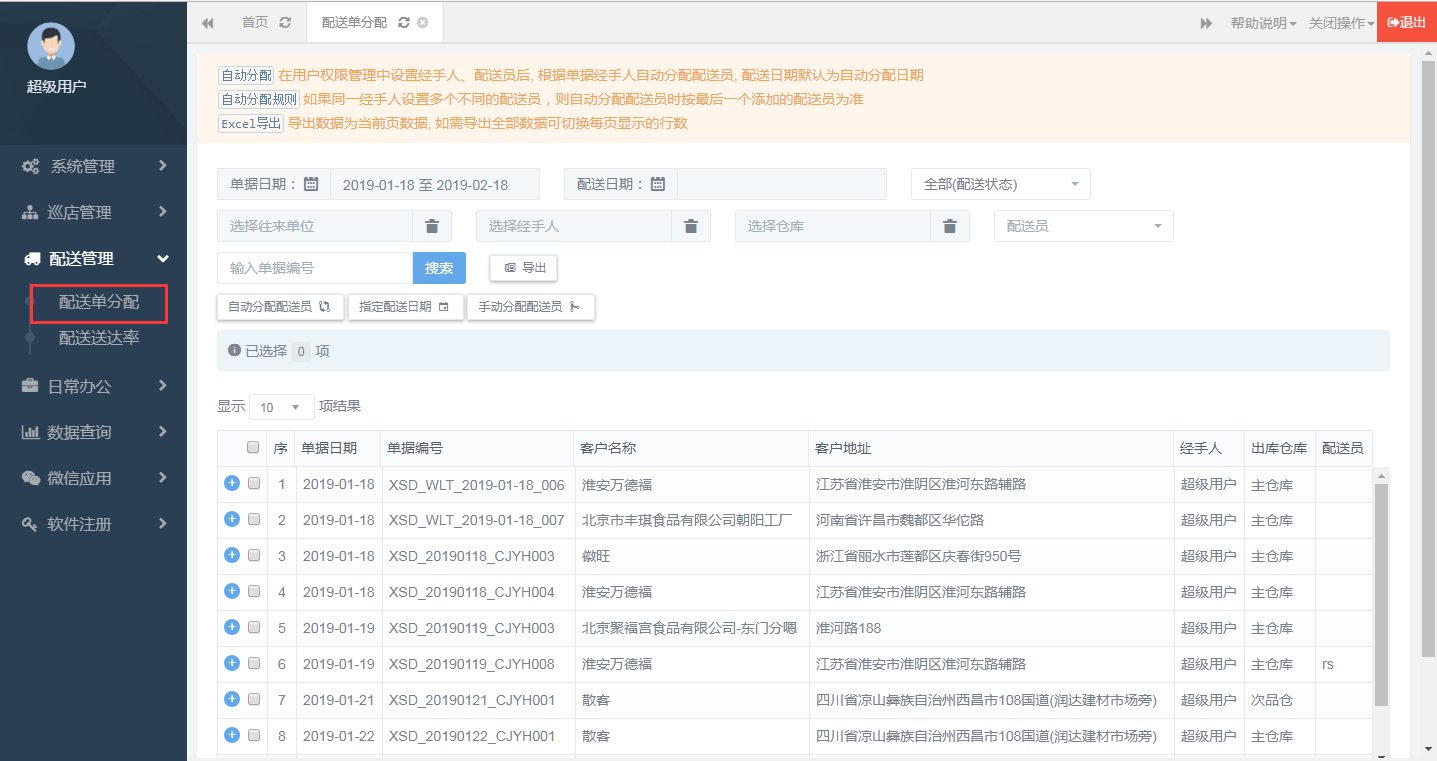Open the 全部(配送状态) dropdown
Screen dimensions: 1437x761
click(x=1001, y=184)
